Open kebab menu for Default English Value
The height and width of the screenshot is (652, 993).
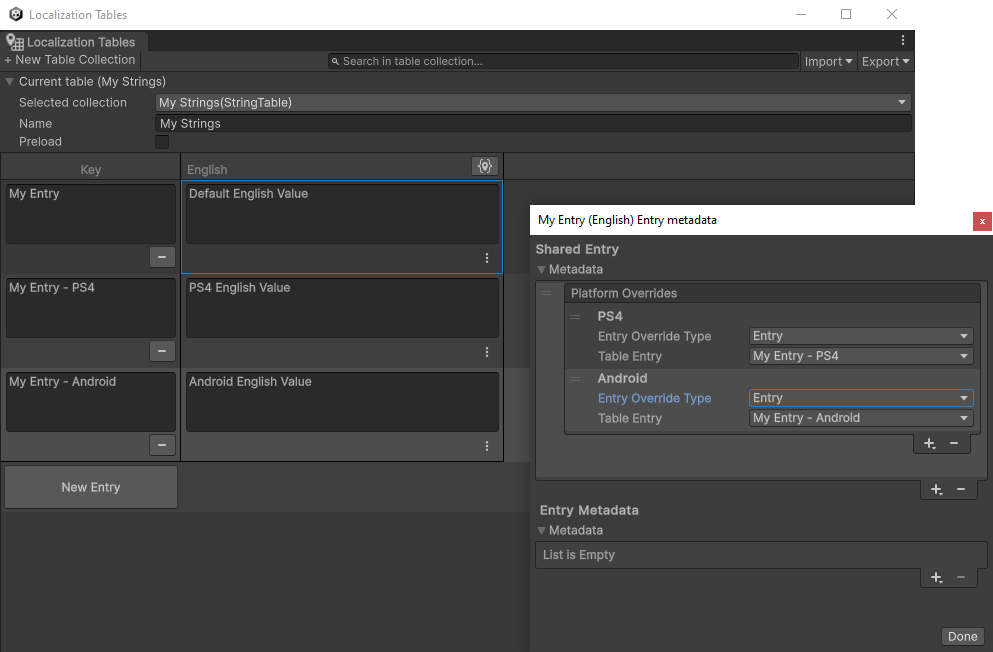point(486,258)
